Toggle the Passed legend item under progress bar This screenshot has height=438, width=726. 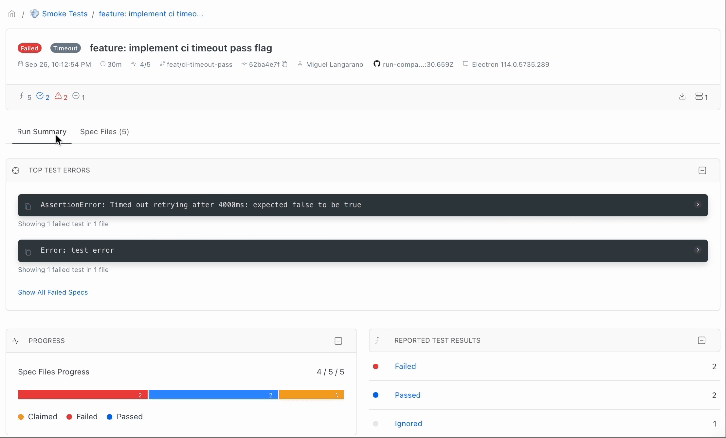(125, 417)
